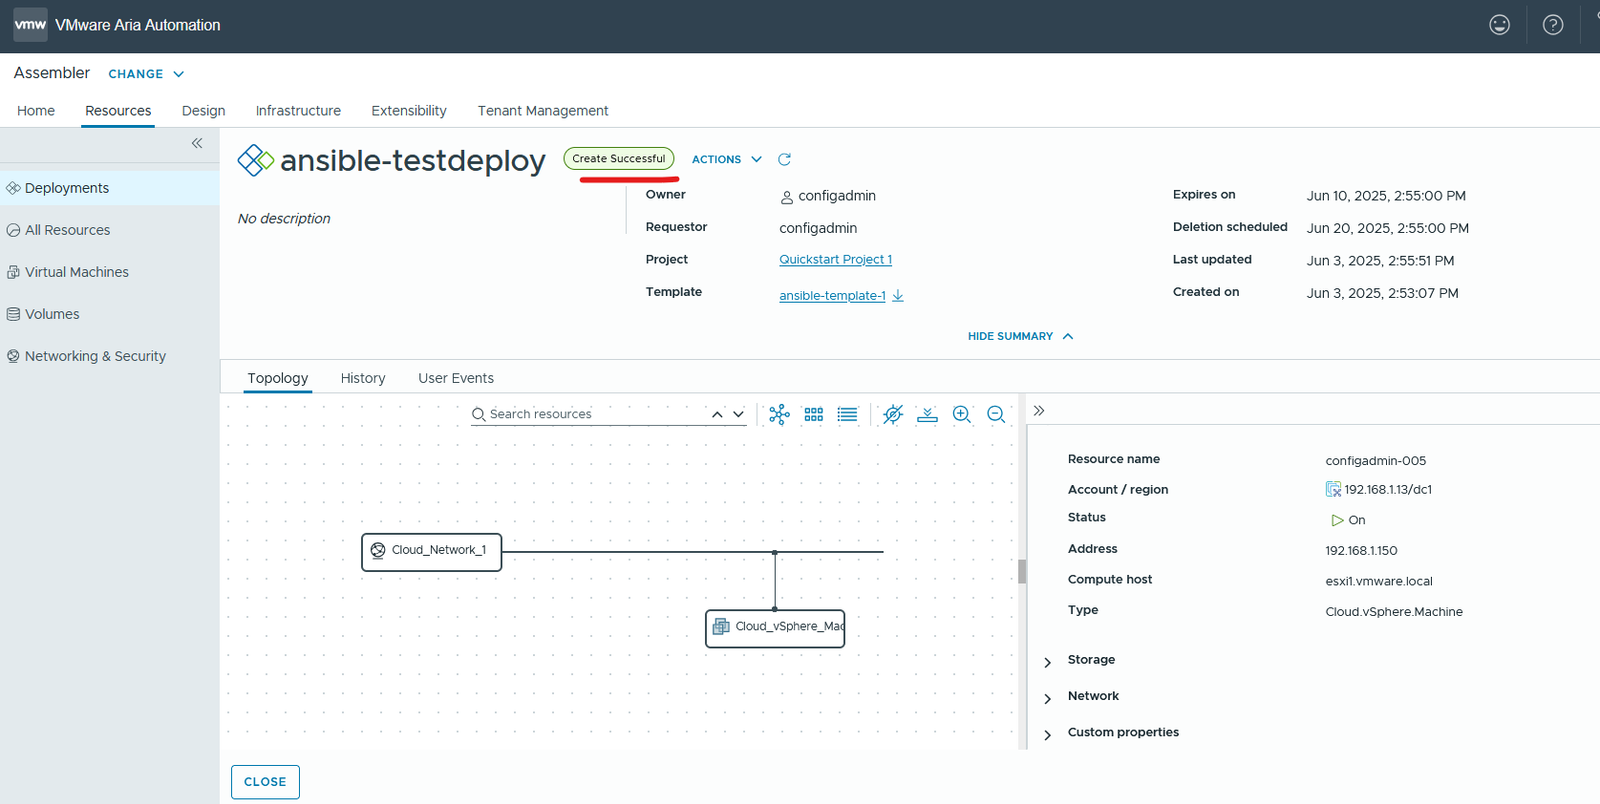Go to previous search result arrow

717,414
